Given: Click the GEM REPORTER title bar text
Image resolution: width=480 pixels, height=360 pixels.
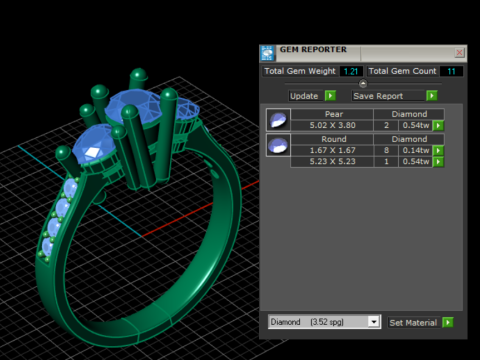Looking at the screenshot, I should tap(313, 50).
